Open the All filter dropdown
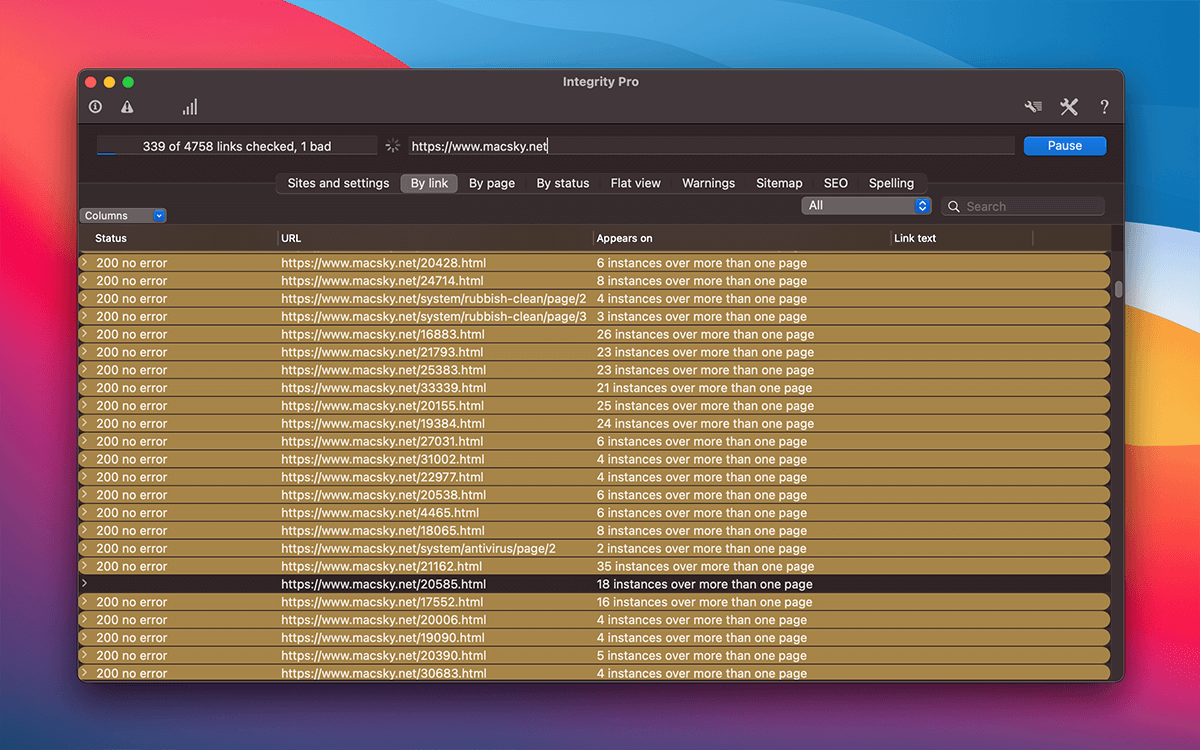The height and width of the screenshot is (750, 1200). click(866, 205)
